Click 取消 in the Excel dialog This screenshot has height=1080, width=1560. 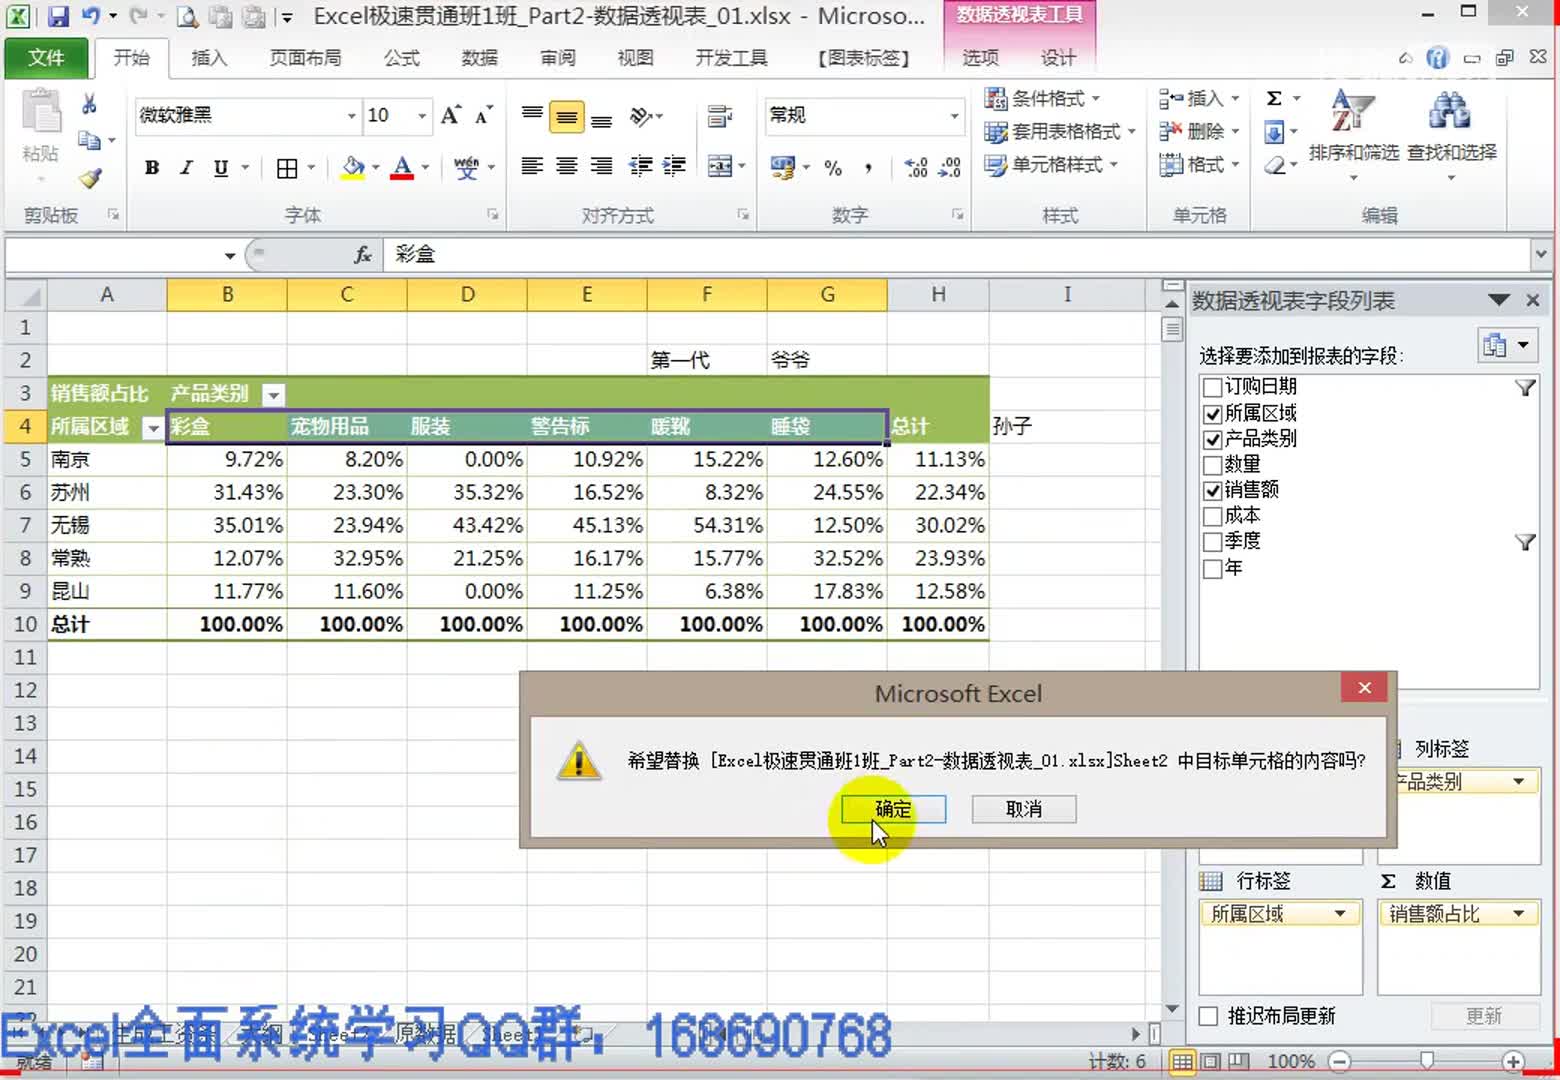(x=1024, y=809)
